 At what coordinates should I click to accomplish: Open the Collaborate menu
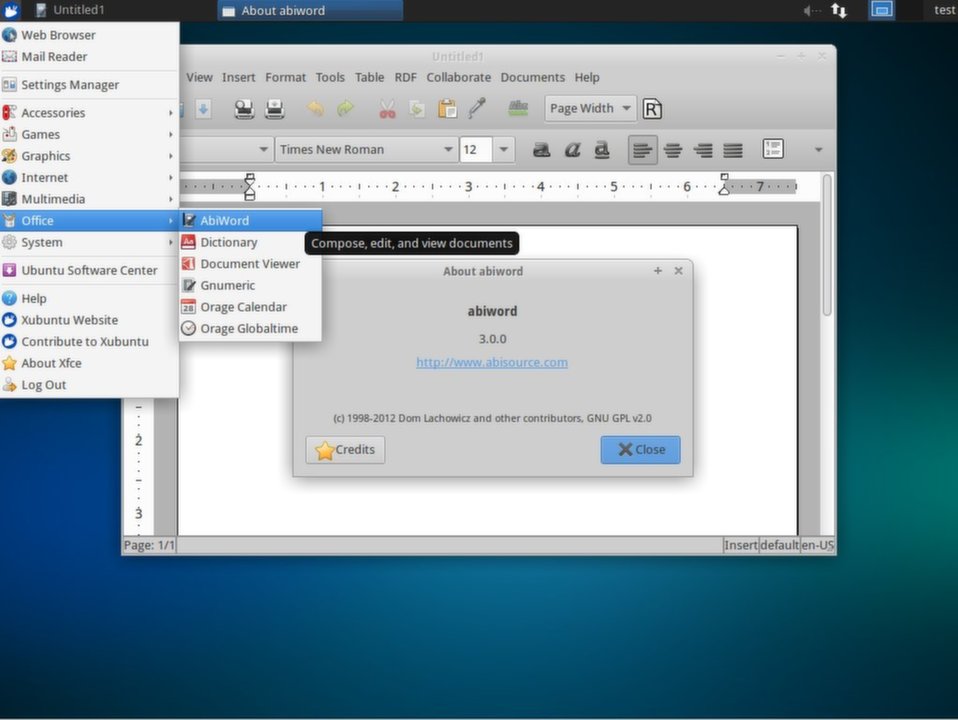click(458, 78)
